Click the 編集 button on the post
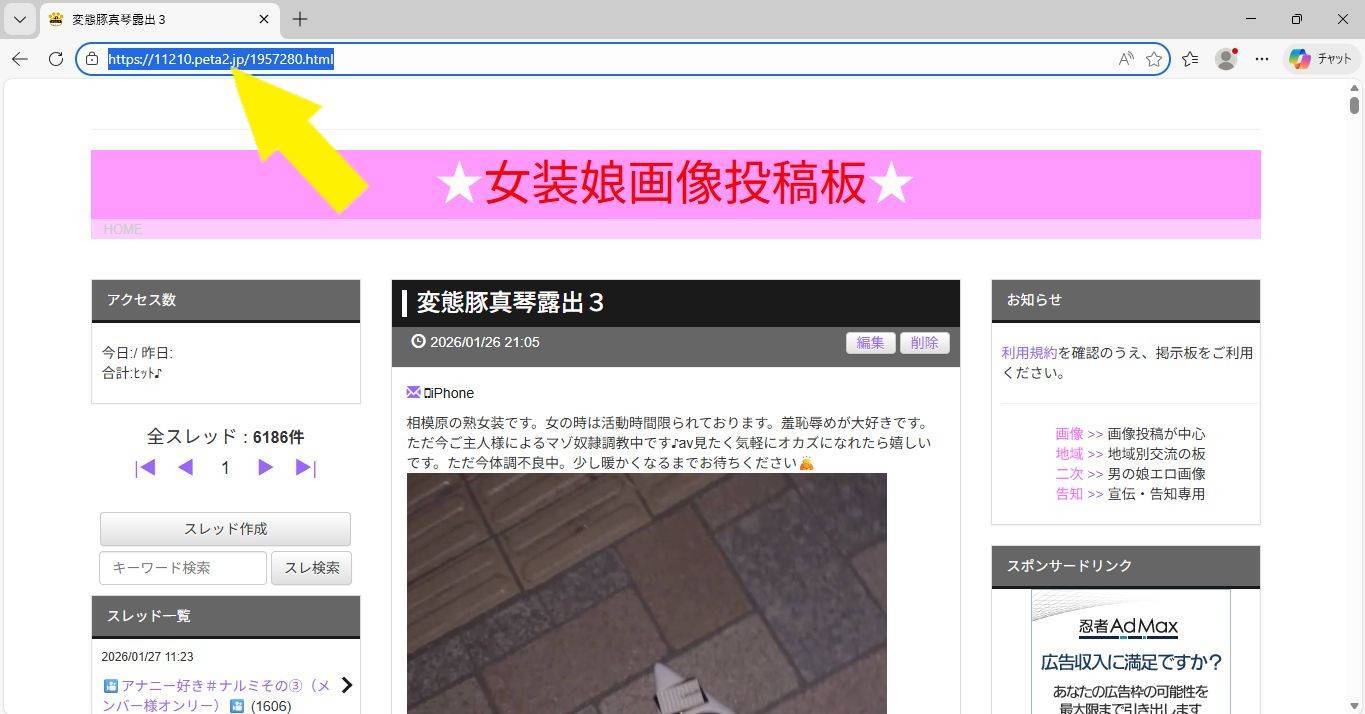 click(x=870, y=343)
